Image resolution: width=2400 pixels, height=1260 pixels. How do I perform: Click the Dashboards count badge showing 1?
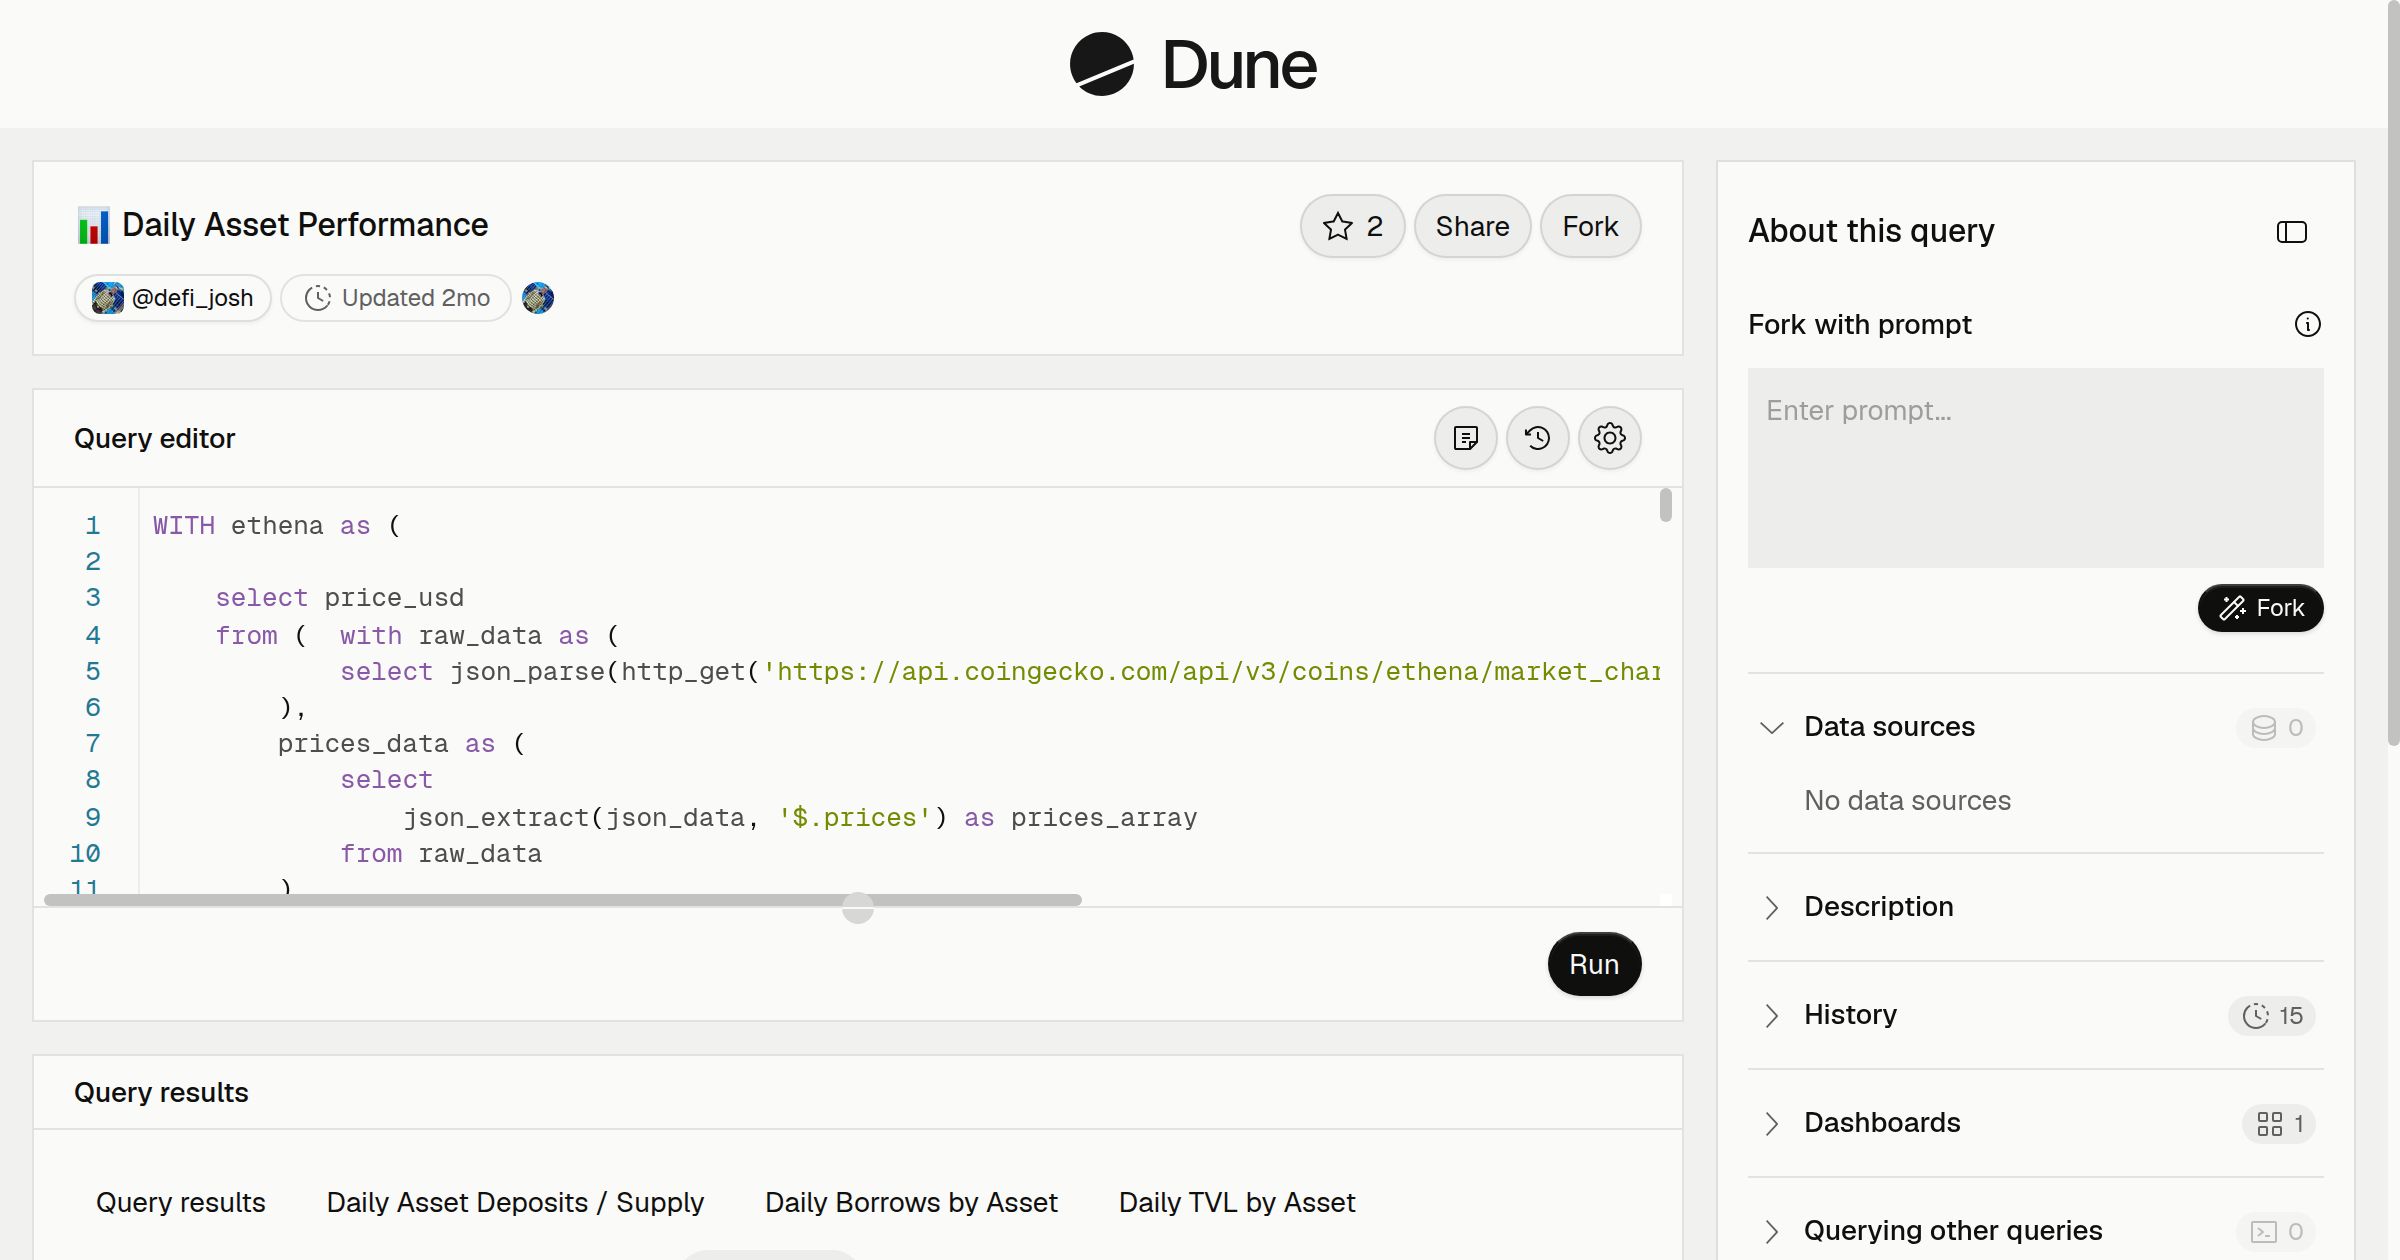point(2279,1124)
